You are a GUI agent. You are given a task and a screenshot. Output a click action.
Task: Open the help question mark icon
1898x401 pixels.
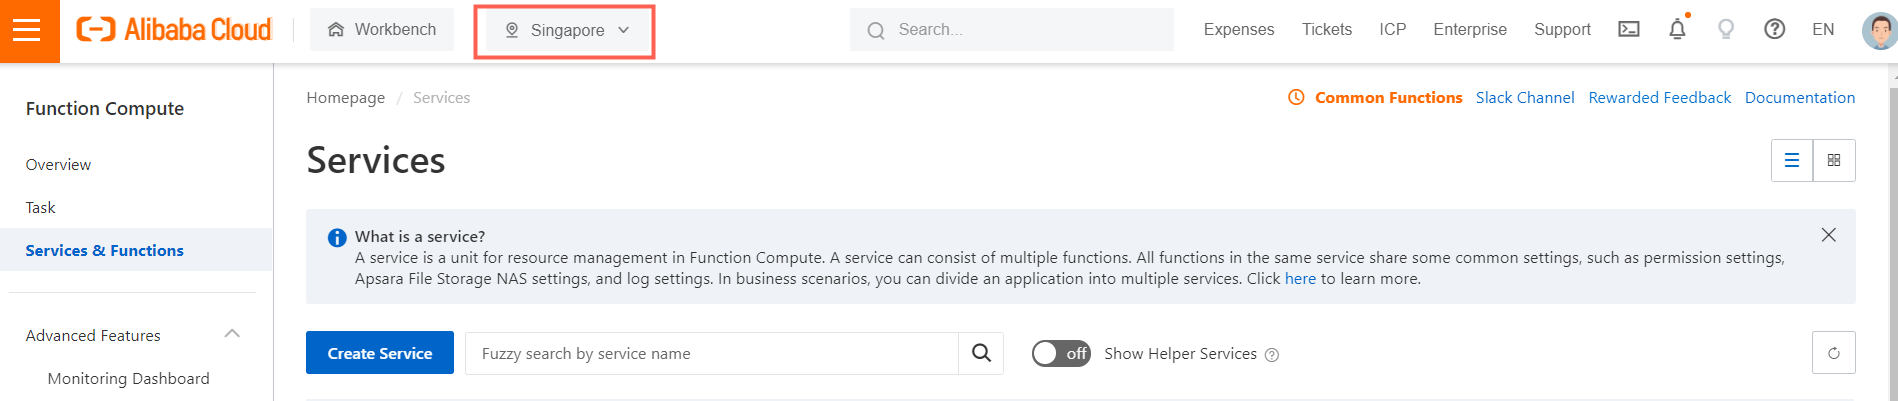click(1774, 30)
